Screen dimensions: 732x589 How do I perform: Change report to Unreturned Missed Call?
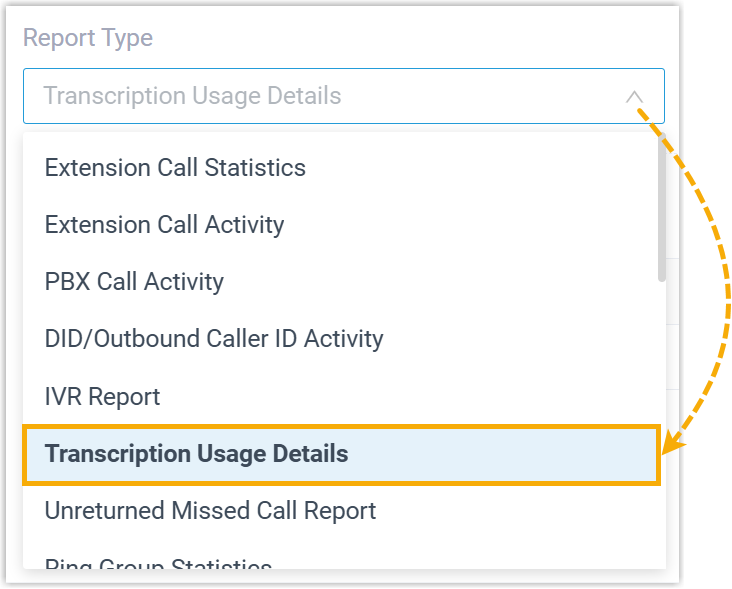point(210,511)
